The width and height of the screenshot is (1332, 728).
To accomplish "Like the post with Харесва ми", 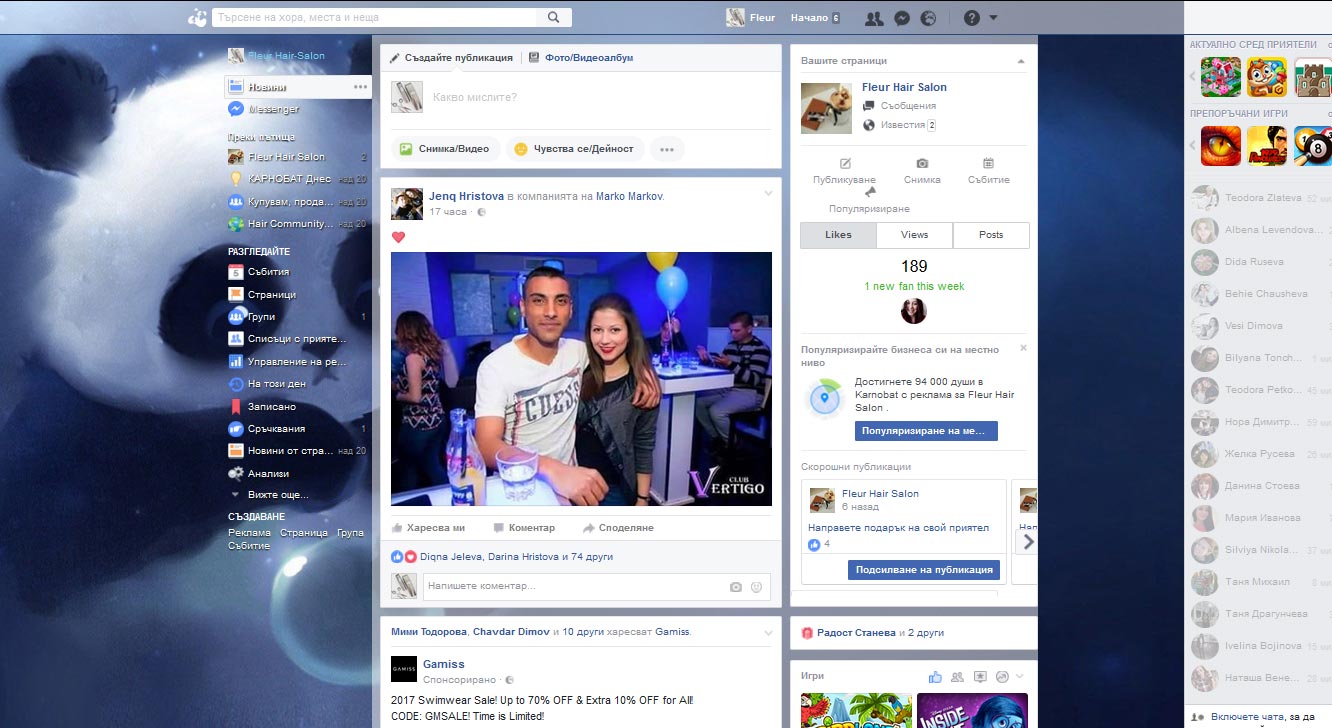I will (428, 527).
